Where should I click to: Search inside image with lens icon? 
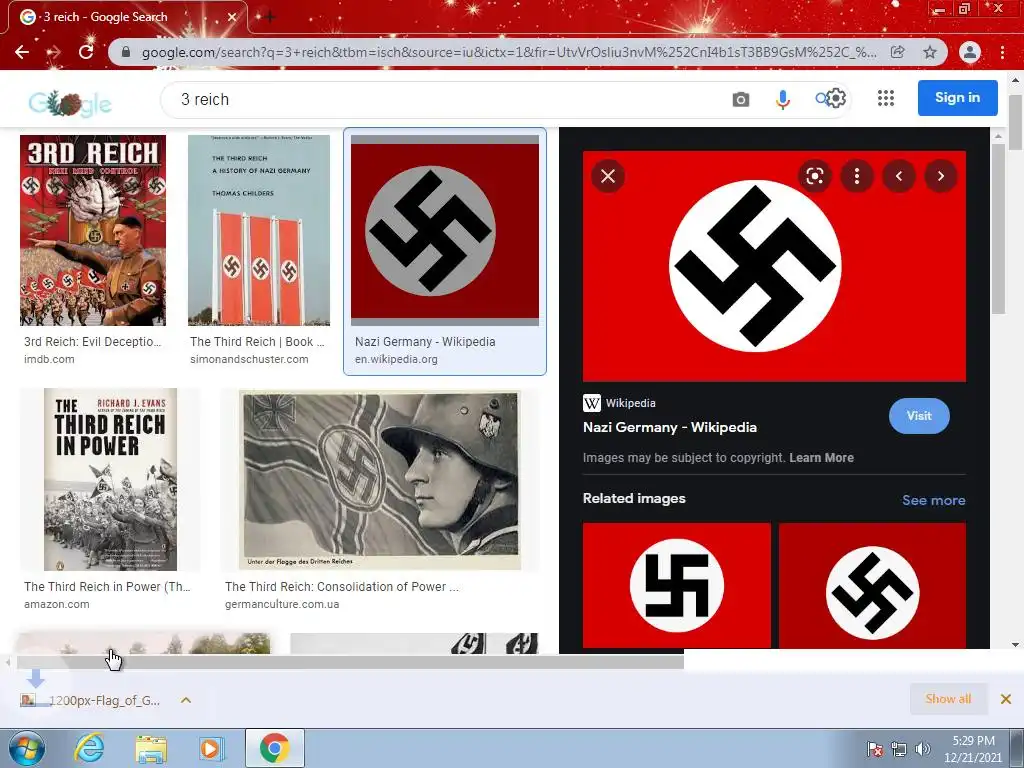[814, 176]
